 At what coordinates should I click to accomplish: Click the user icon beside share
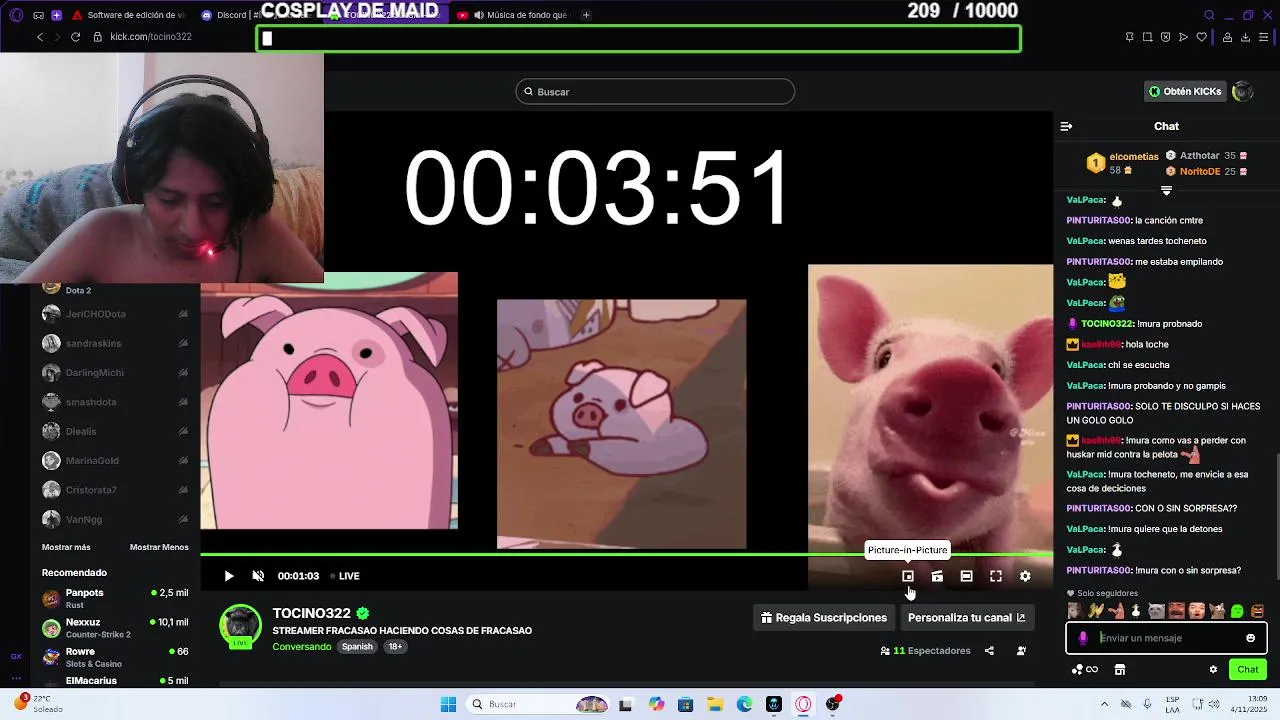coord(1021,651)
